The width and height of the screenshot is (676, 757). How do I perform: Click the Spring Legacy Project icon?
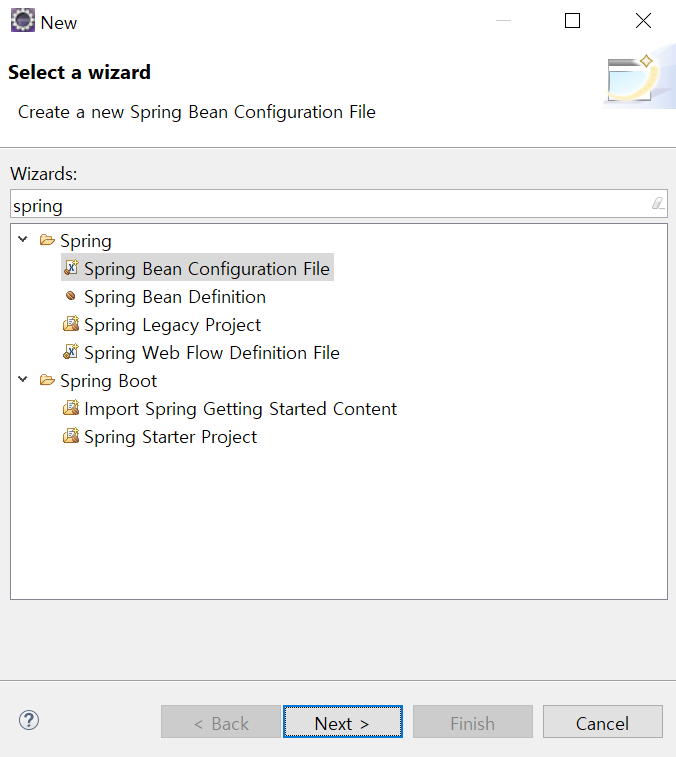tap(71, 323)
